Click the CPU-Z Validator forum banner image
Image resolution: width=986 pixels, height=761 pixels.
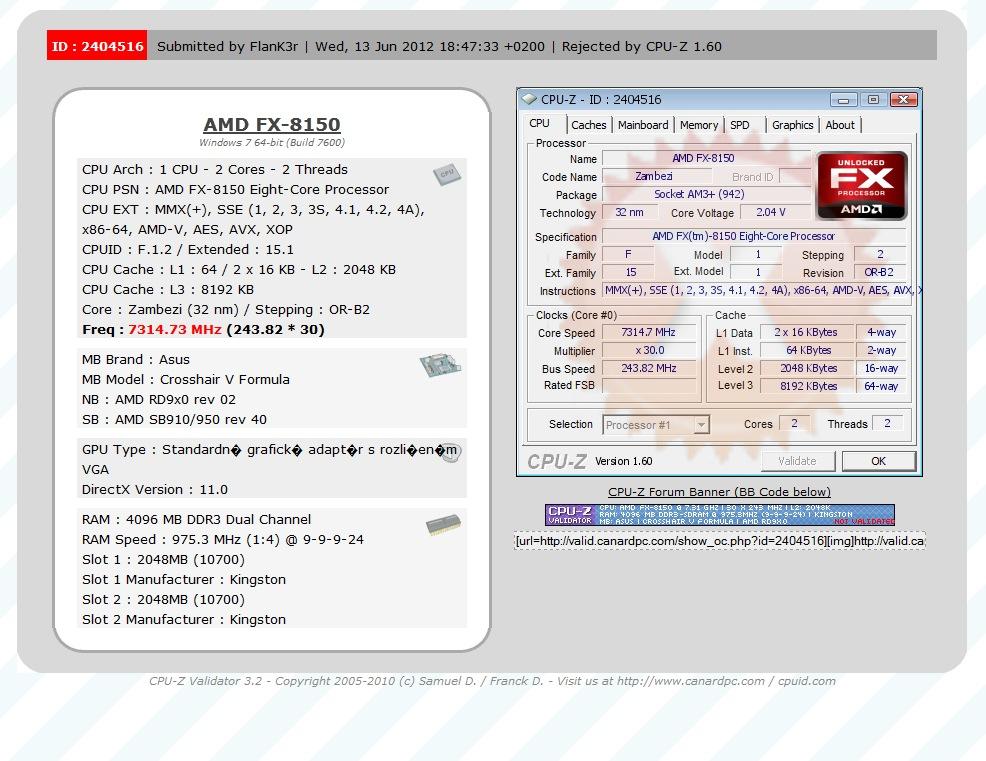pos(719,514)
